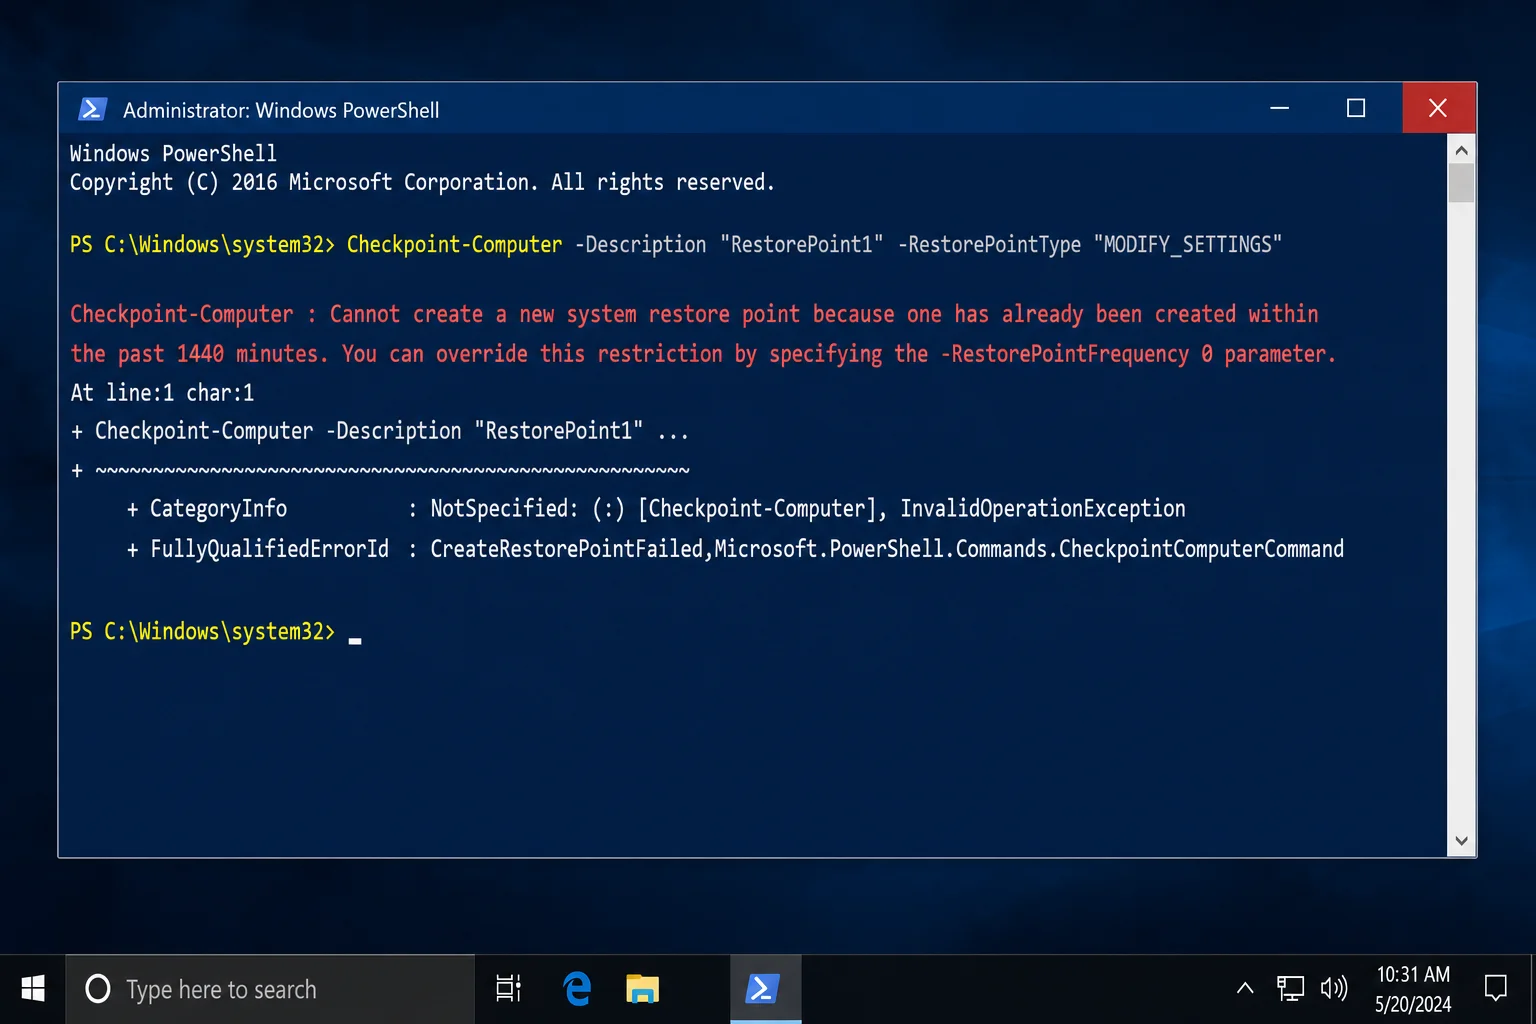This screenshot has width=1536, height=1024.
Task: Click the yellow 'Checkpoint-Computer' command text
Action: click(454, 245)
